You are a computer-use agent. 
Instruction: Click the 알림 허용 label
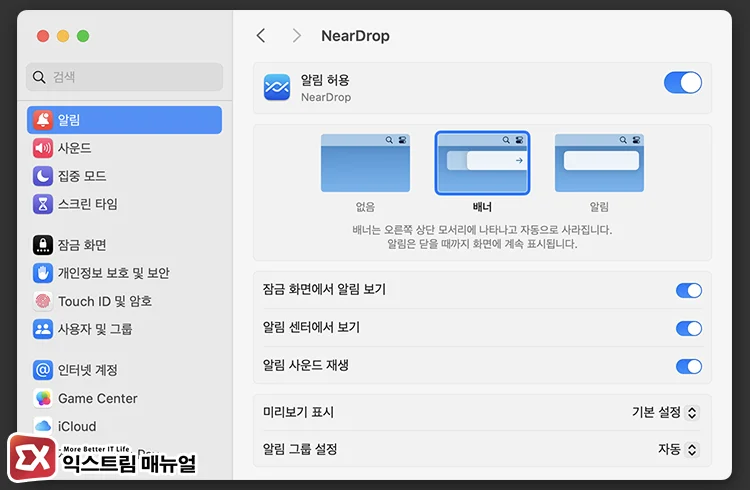tap(325, 80)
